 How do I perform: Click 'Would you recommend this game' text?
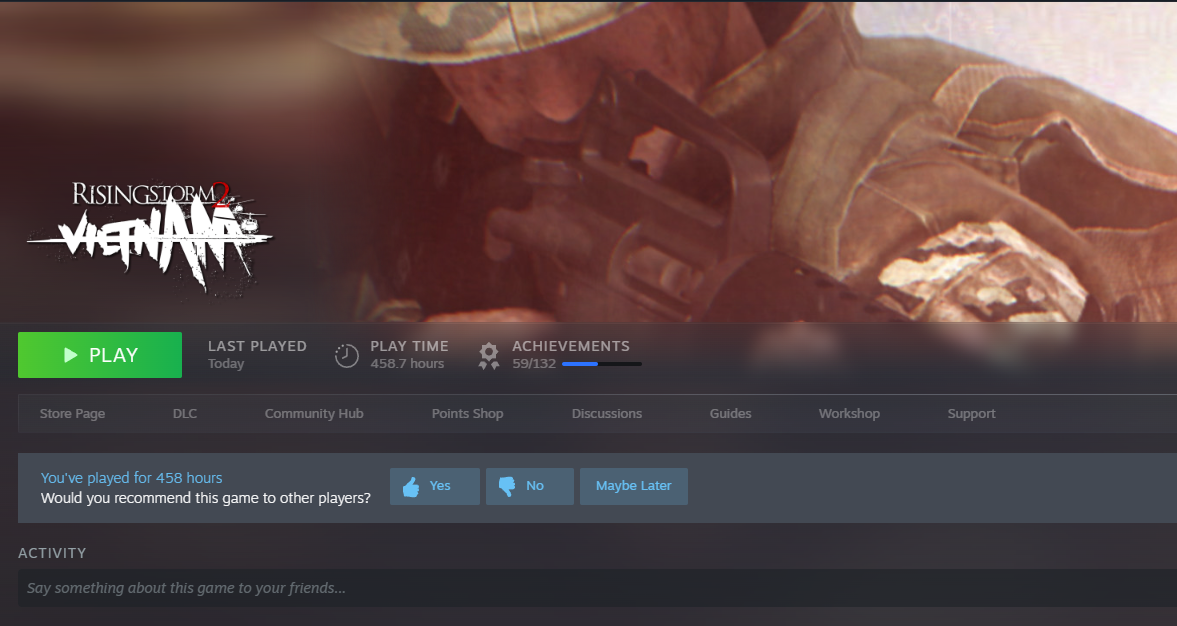pos(206,498)
